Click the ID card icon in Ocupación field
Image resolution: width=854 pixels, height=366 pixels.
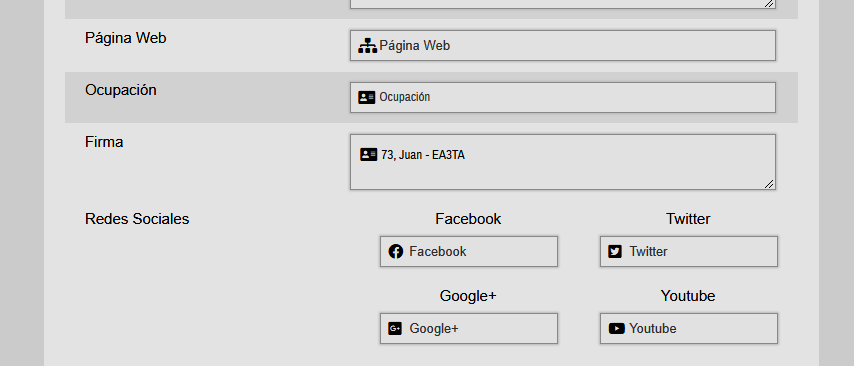click(367, 97)
